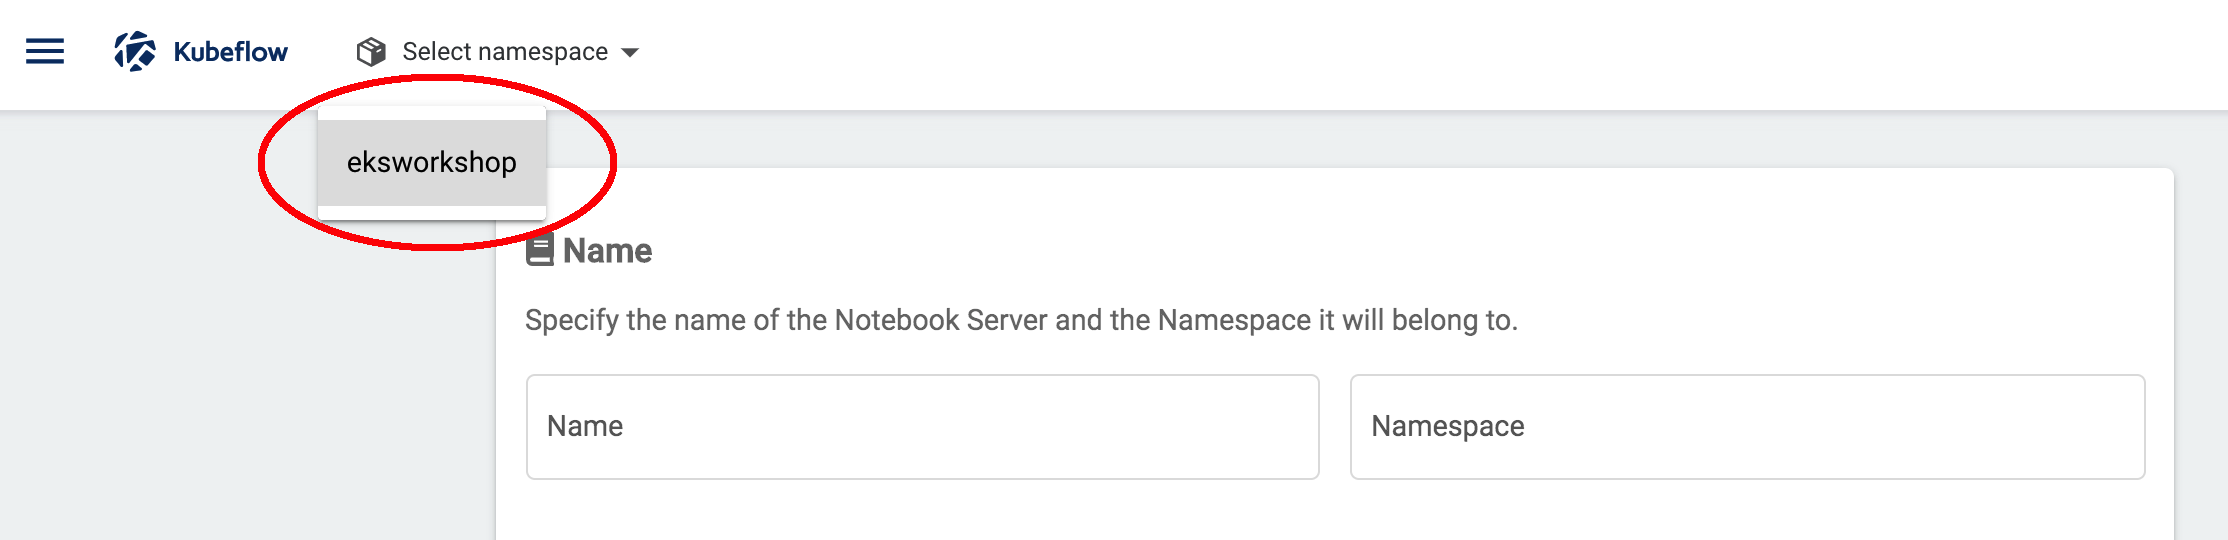This screenshot has height=540, width=2228.
Task: Expand the Select namespace dropdown arrow
Action: click(x=630, y=52)
